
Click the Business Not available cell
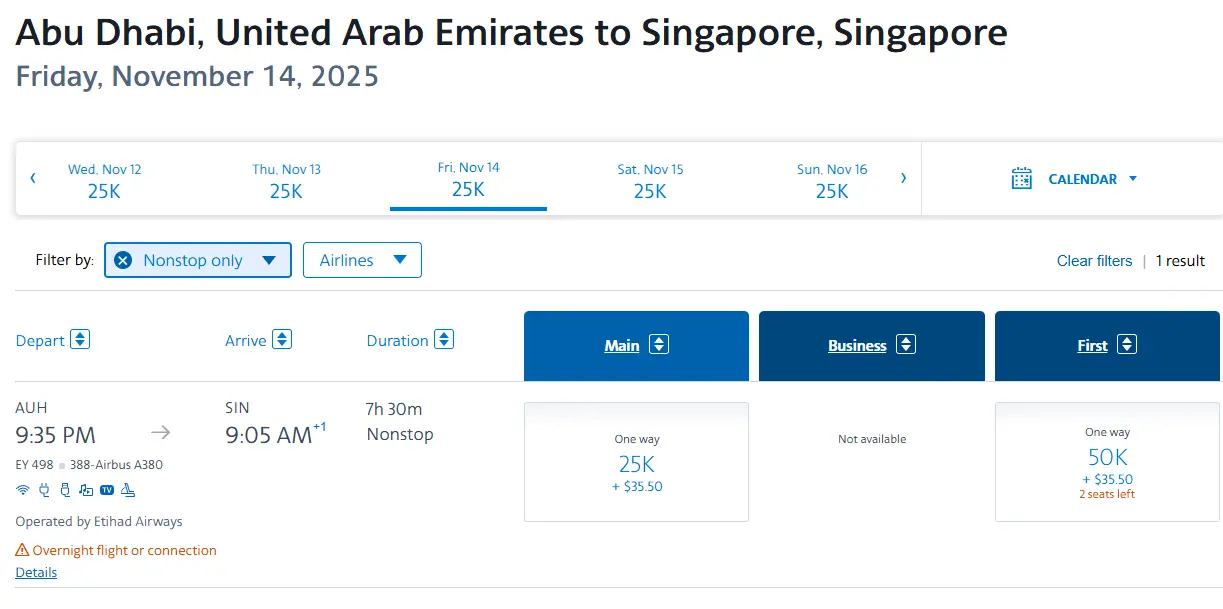pyautogui.click(x=872, y=439)
